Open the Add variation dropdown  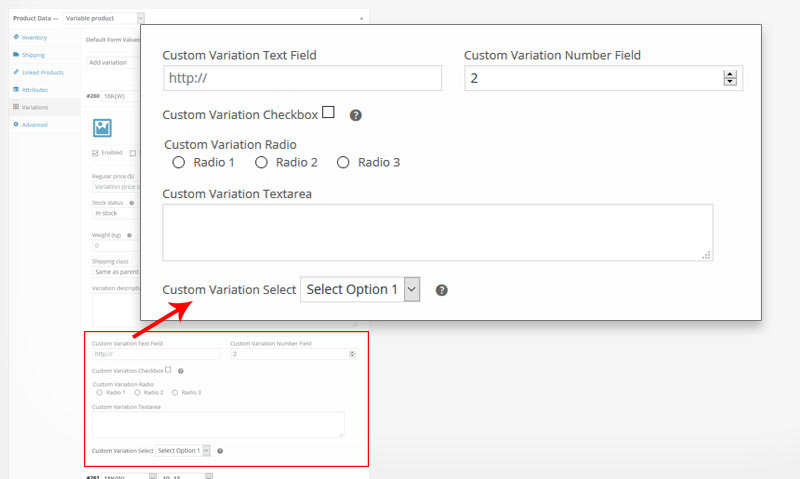[x=113, y=63]
